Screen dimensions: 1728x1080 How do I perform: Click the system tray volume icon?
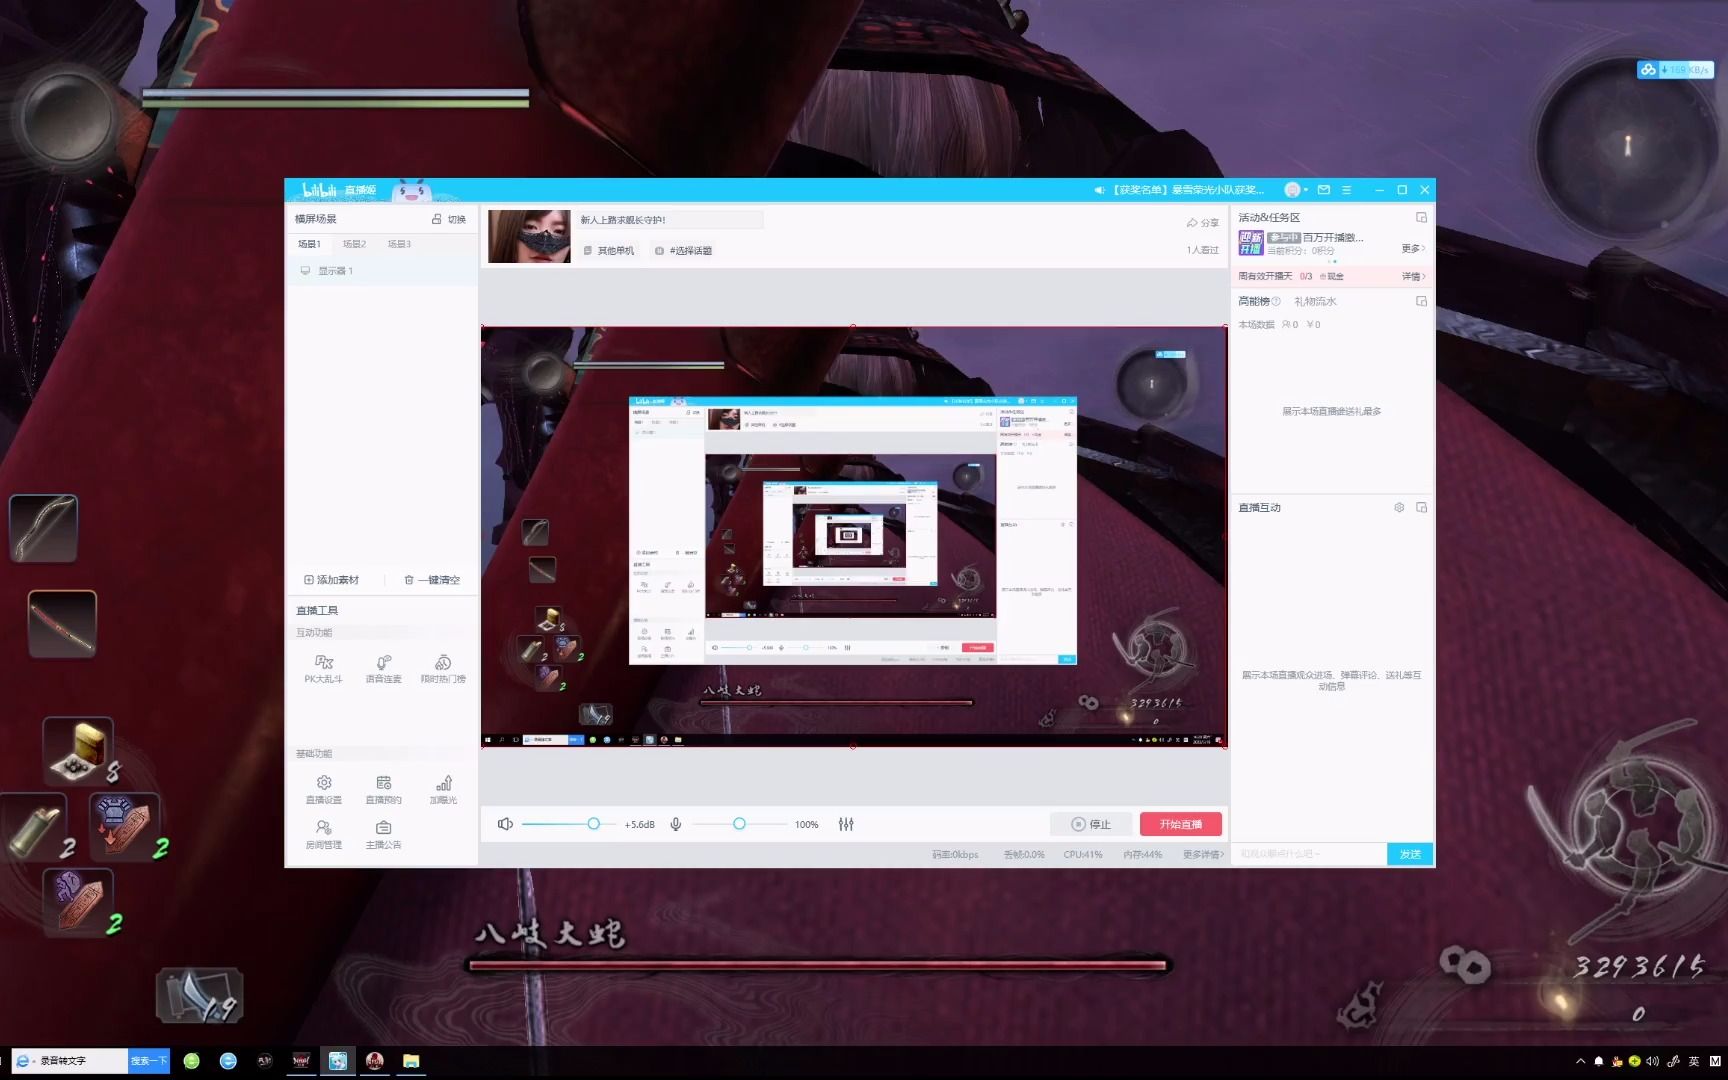(1652, 1061)
